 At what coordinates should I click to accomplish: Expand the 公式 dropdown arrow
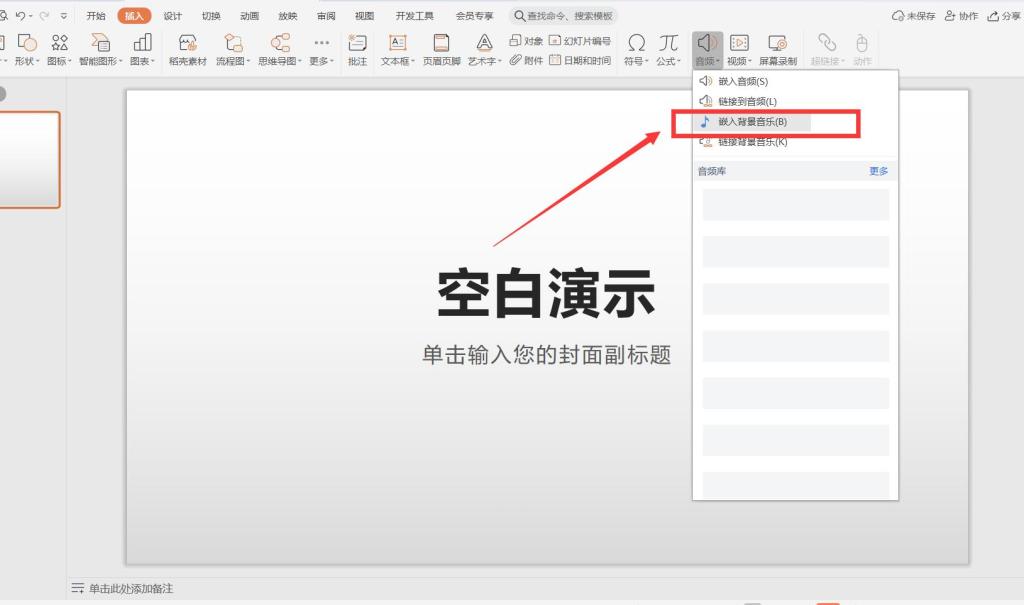[679, 61]
